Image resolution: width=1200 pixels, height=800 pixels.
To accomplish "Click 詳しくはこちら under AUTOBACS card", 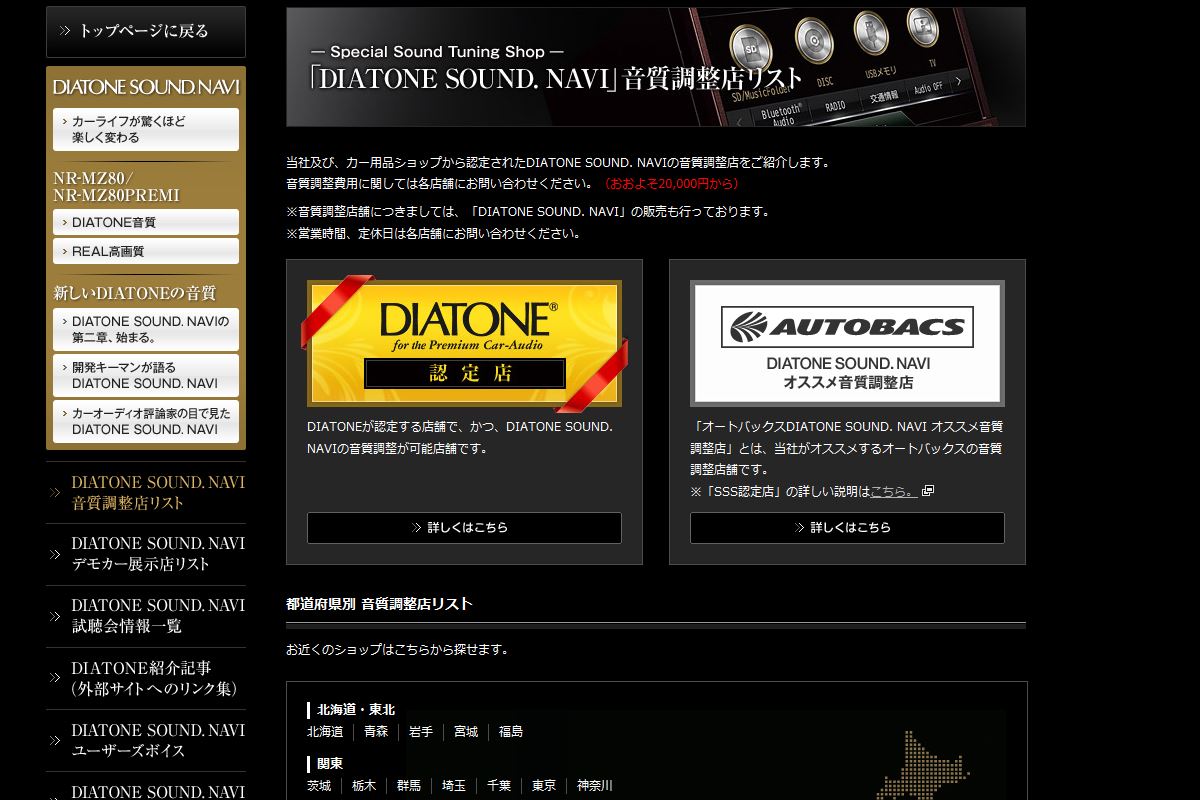I will coord(847,528).
